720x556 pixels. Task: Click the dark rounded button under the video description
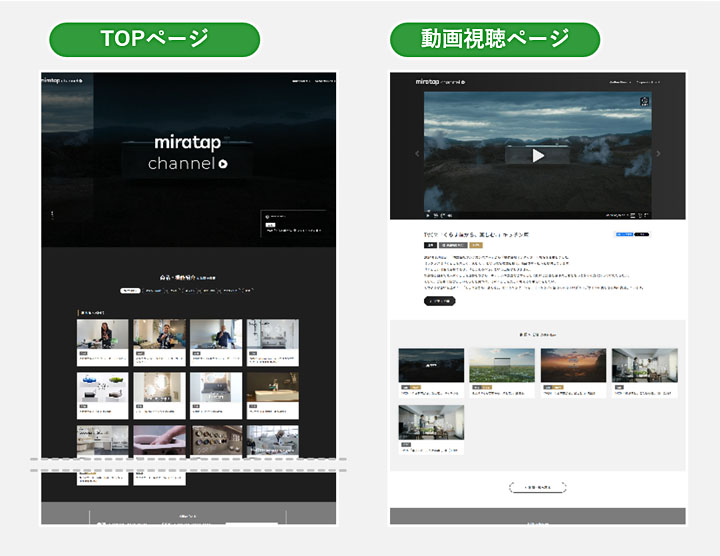[439, 301]
